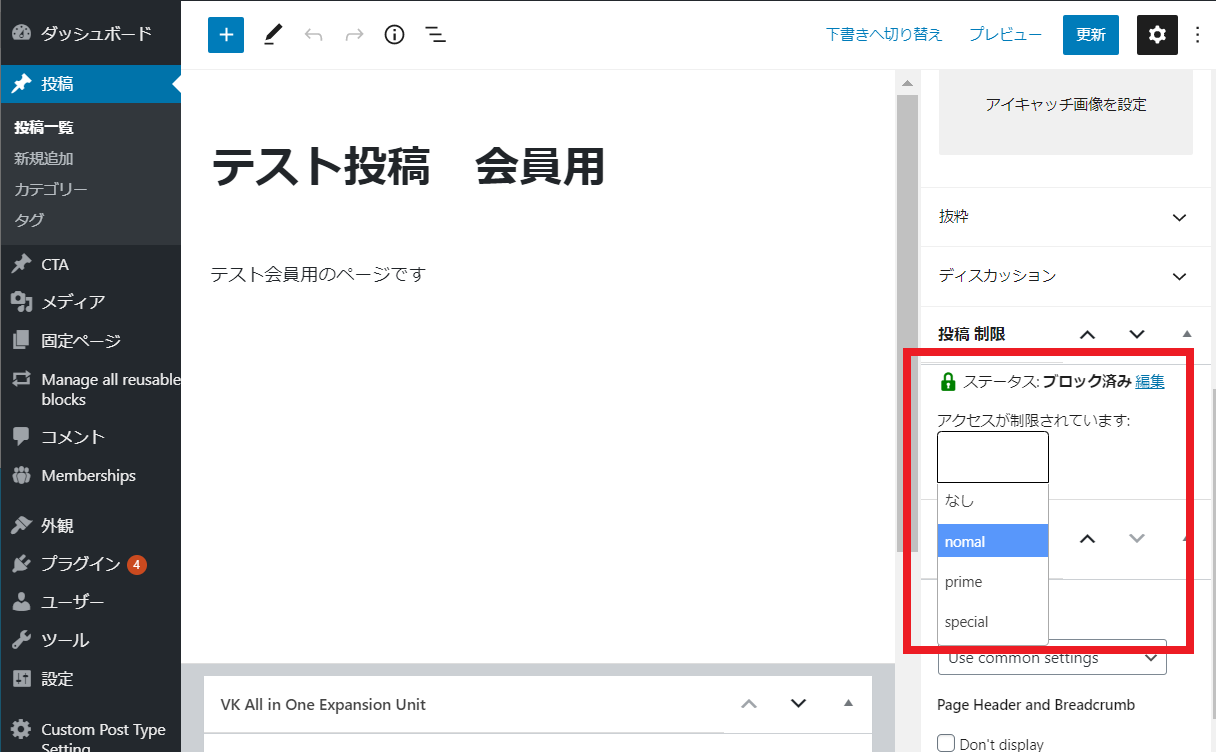Image resolution: width=1216 pixels, height=752 pixels.
Task: Choose なし from the access dropdown
Action: [x=993, y=501]
